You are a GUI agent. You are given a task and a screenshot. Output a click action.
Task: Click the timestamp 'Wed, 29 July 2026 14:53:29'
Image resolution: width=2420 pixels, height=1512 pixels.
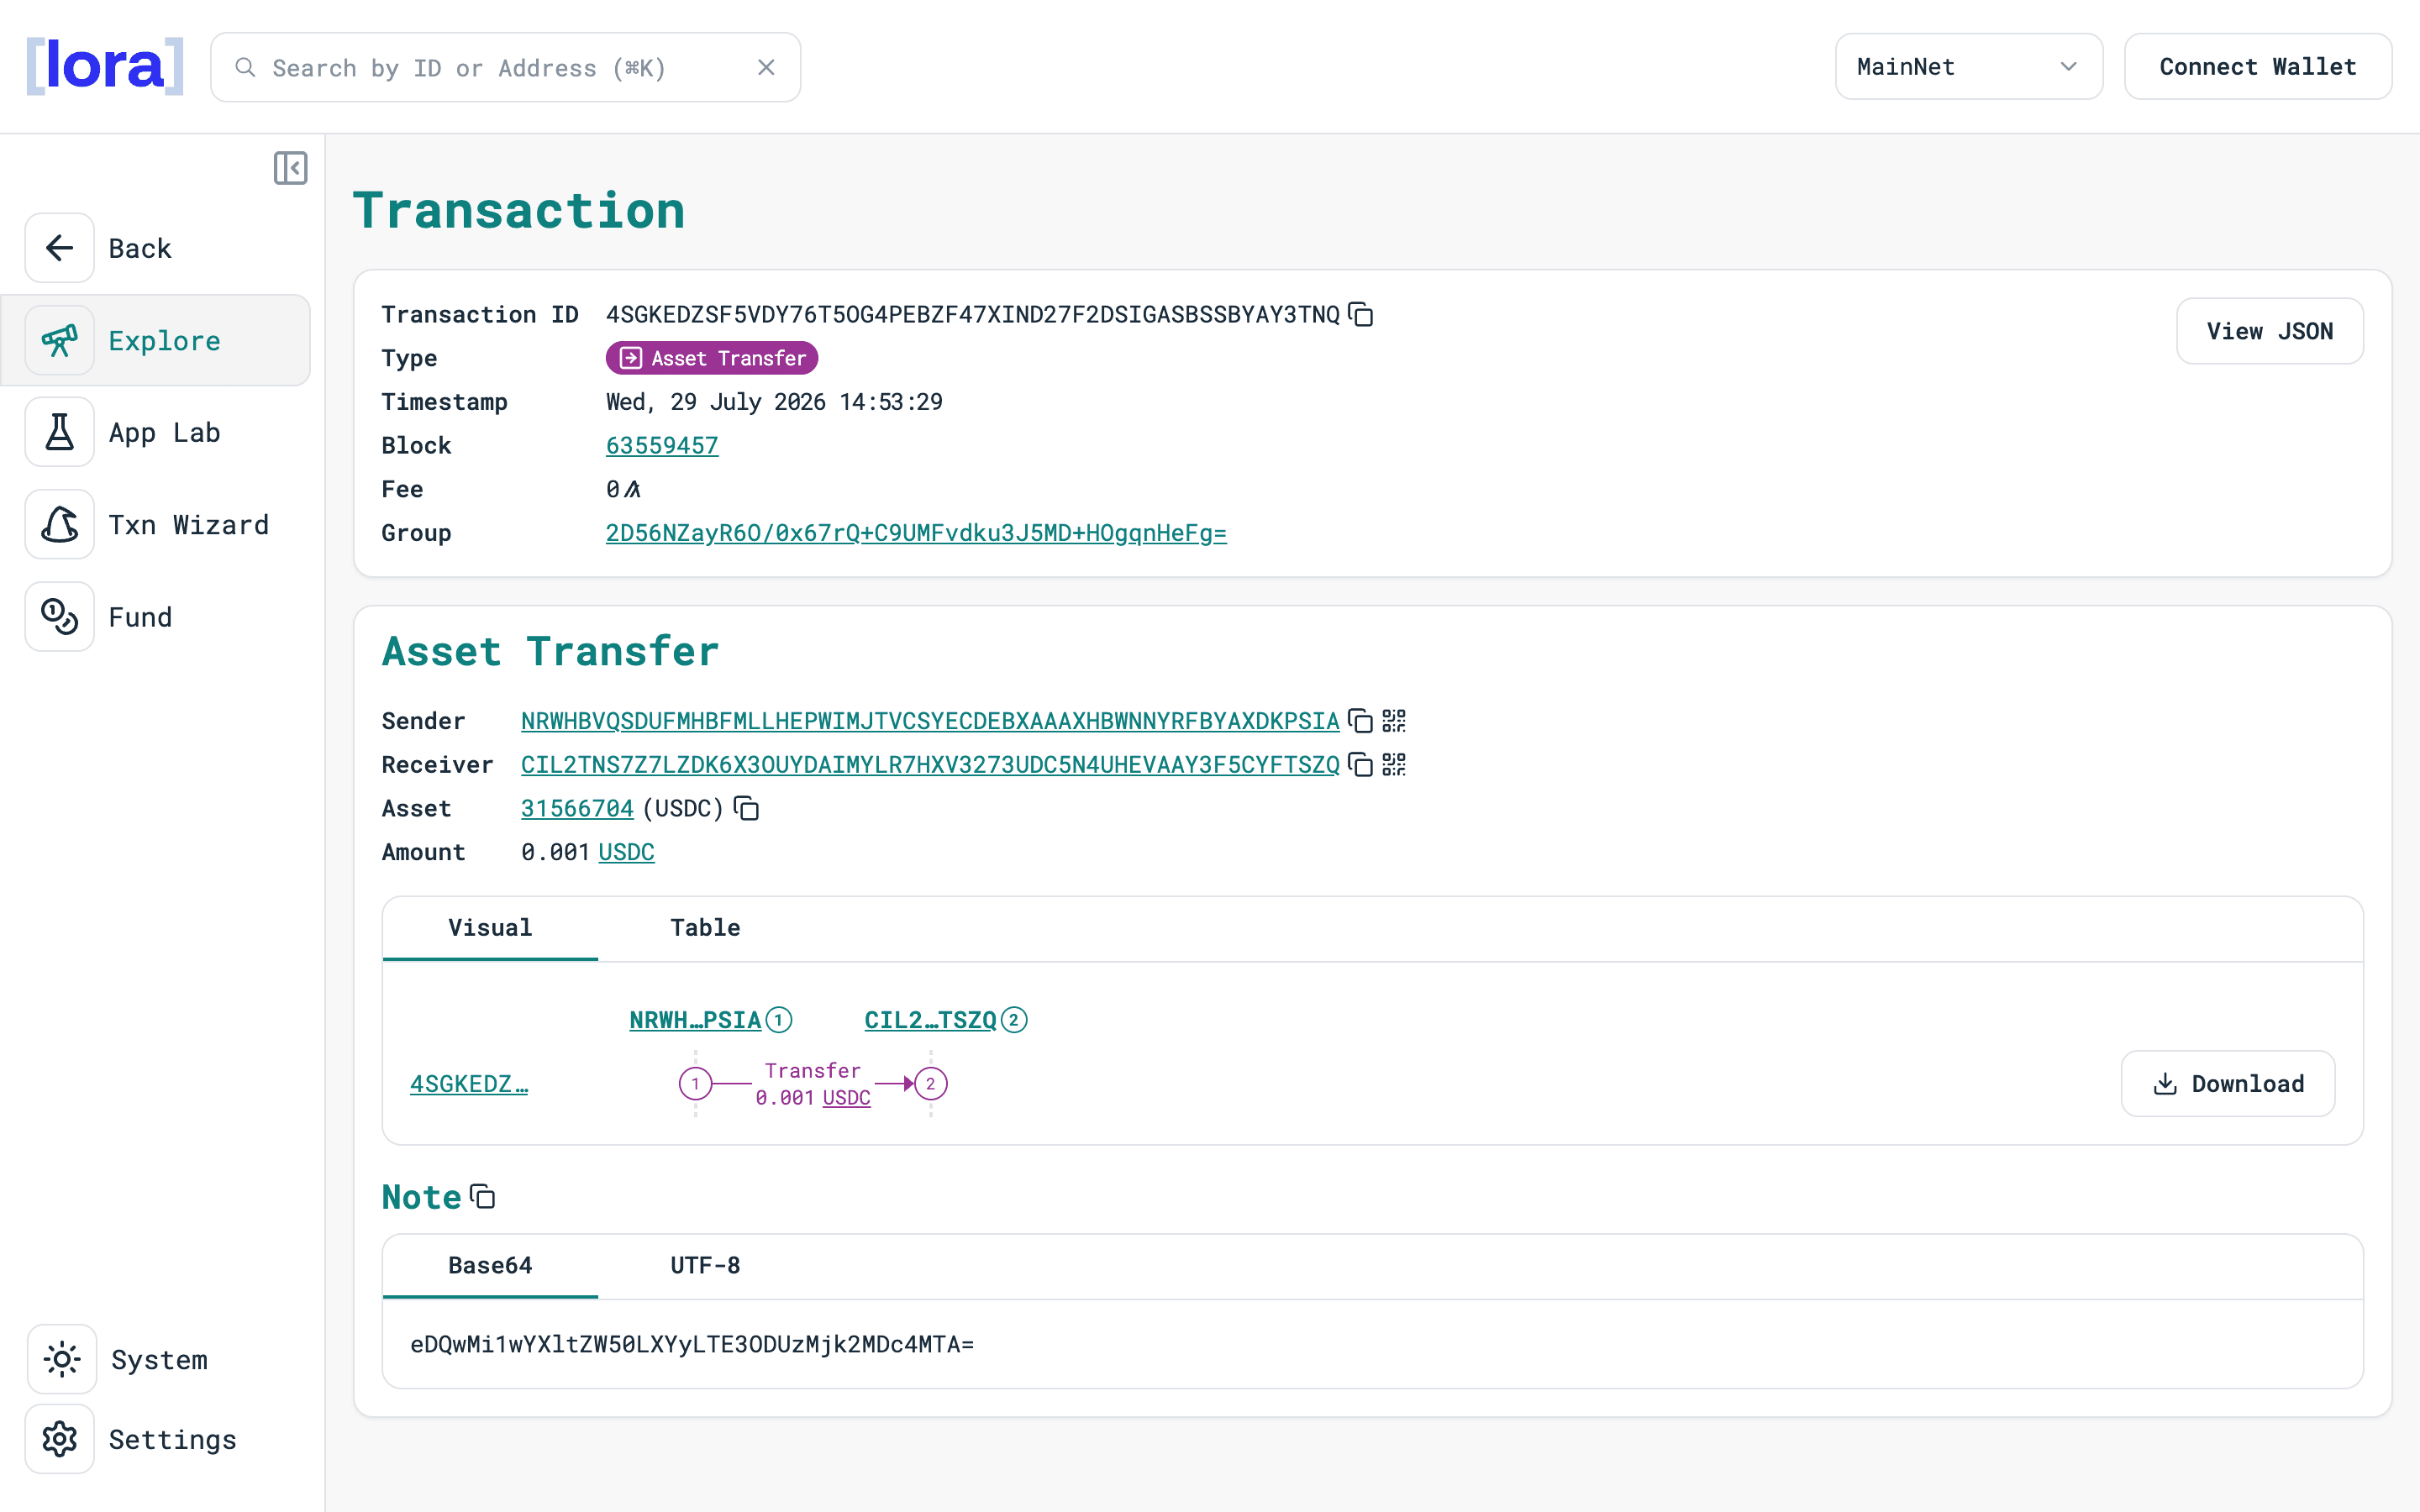(x=774, y=402)
